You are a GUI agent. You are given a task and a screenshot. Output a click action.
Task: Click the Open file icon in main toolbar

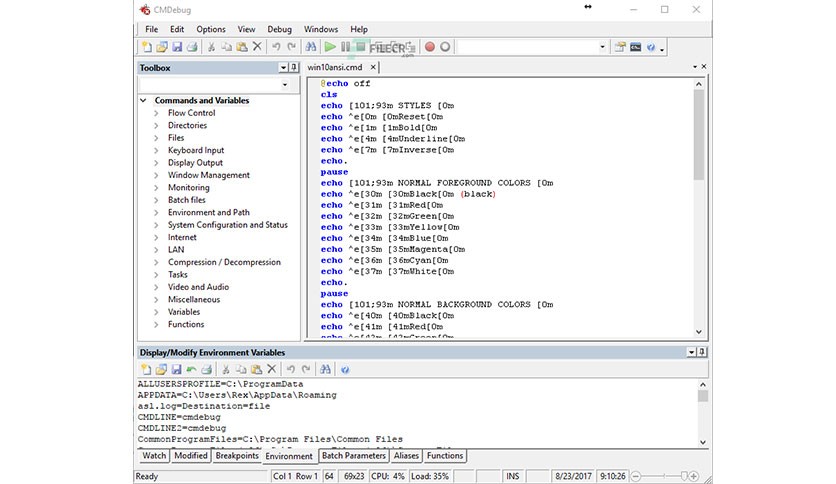pyautogui.click(x=162, y=47)
